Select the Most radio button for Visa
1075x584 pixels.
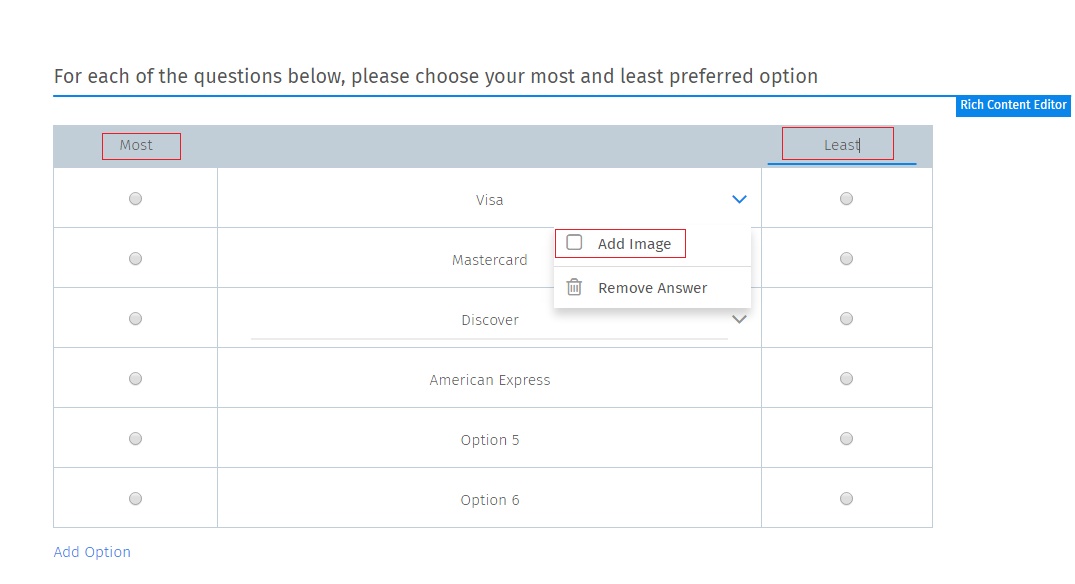135,198
